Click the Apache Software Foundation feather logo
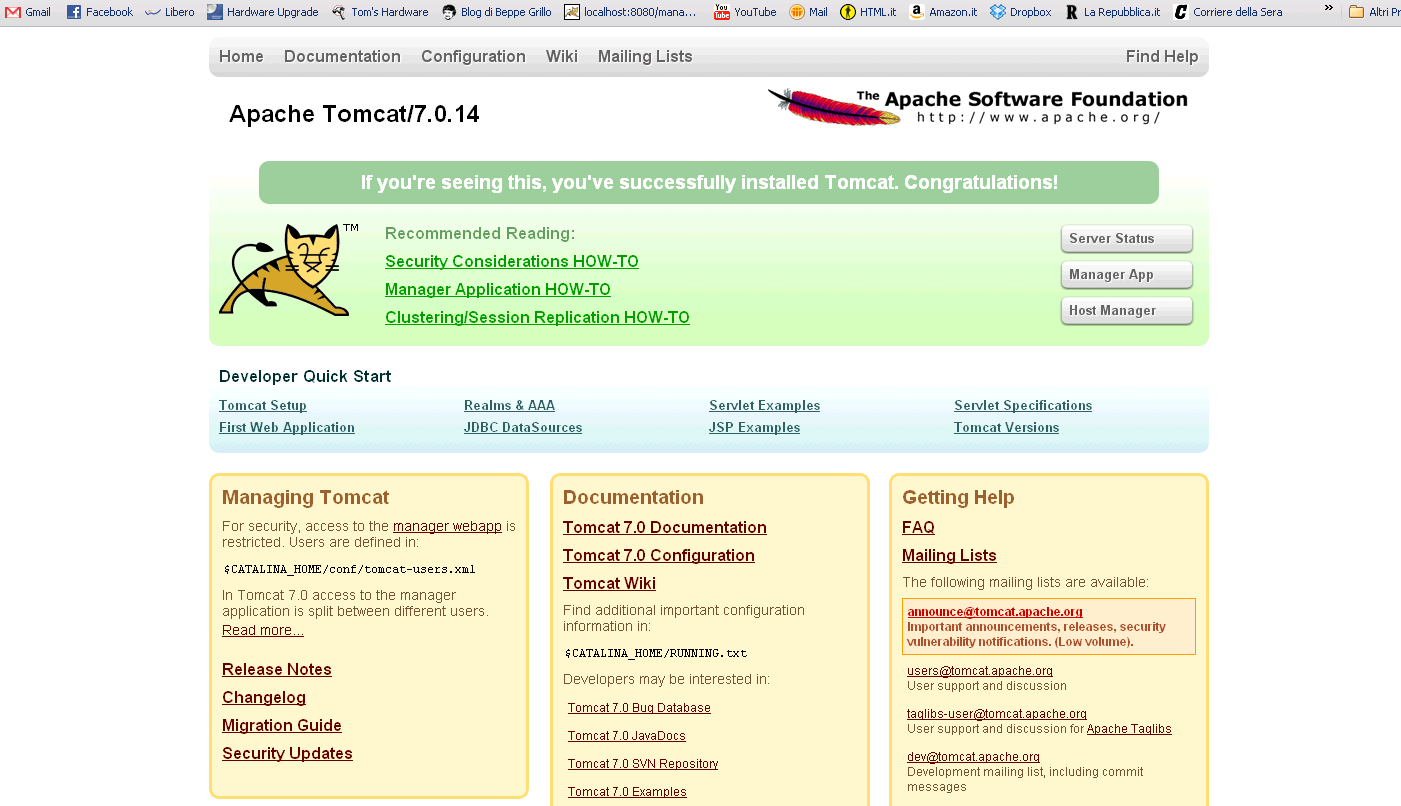This screenshot has height=806, width=1401. [x=978, y=107]
